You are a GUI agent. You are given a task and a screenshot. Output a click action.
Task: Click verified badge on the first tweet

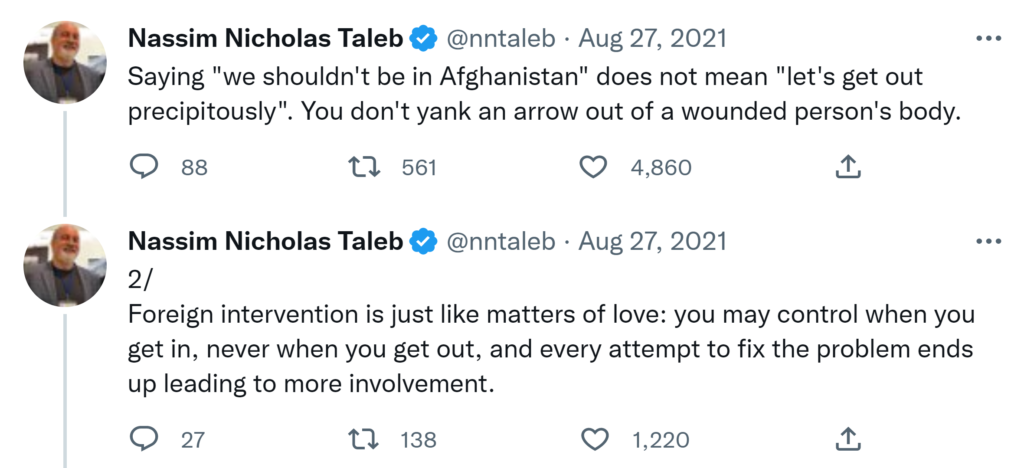point(424,39)
